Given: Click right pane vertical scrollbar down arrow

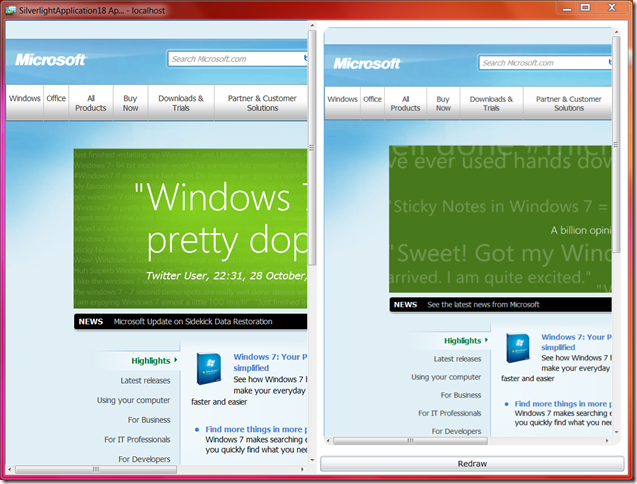Looking at the screenshot, I should (x=616, y=432).
